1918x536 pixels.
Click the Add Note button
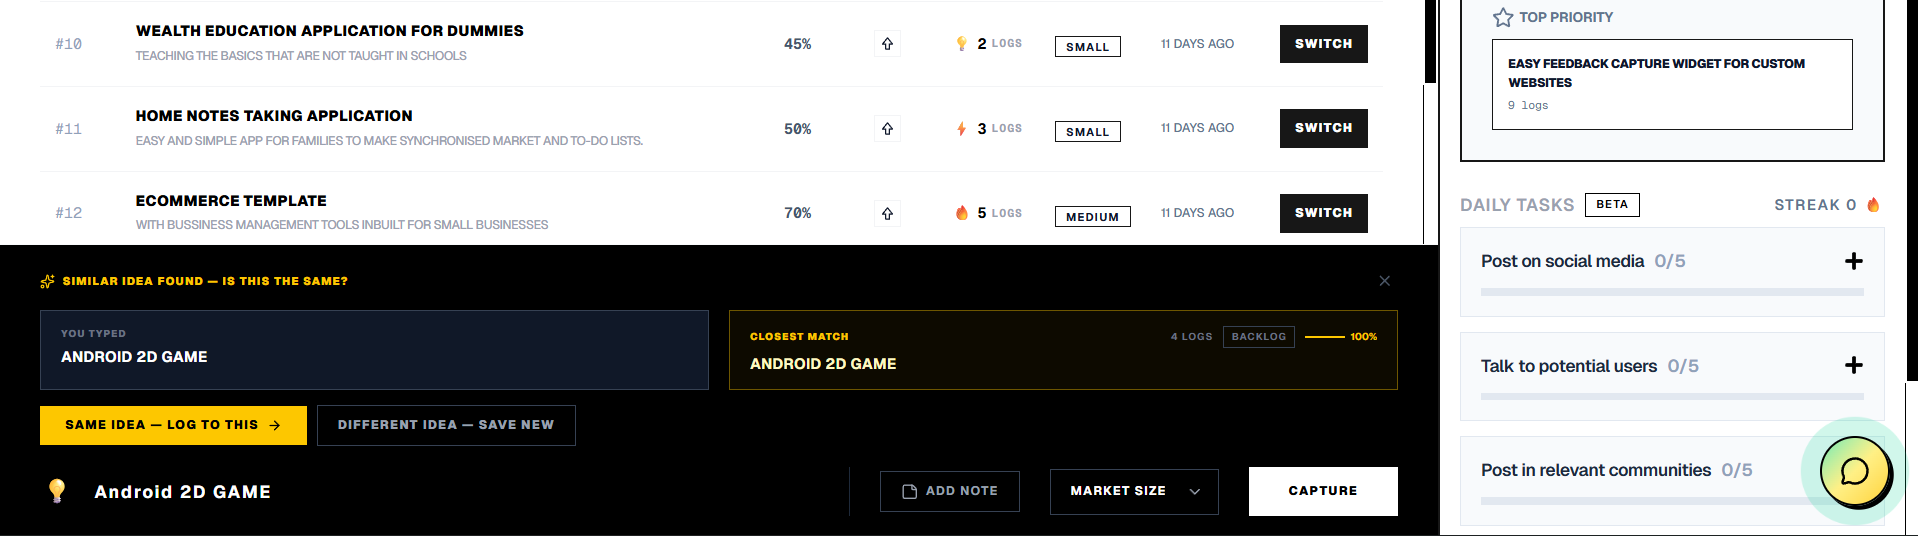pyautogui.click(x=949, y=491)
